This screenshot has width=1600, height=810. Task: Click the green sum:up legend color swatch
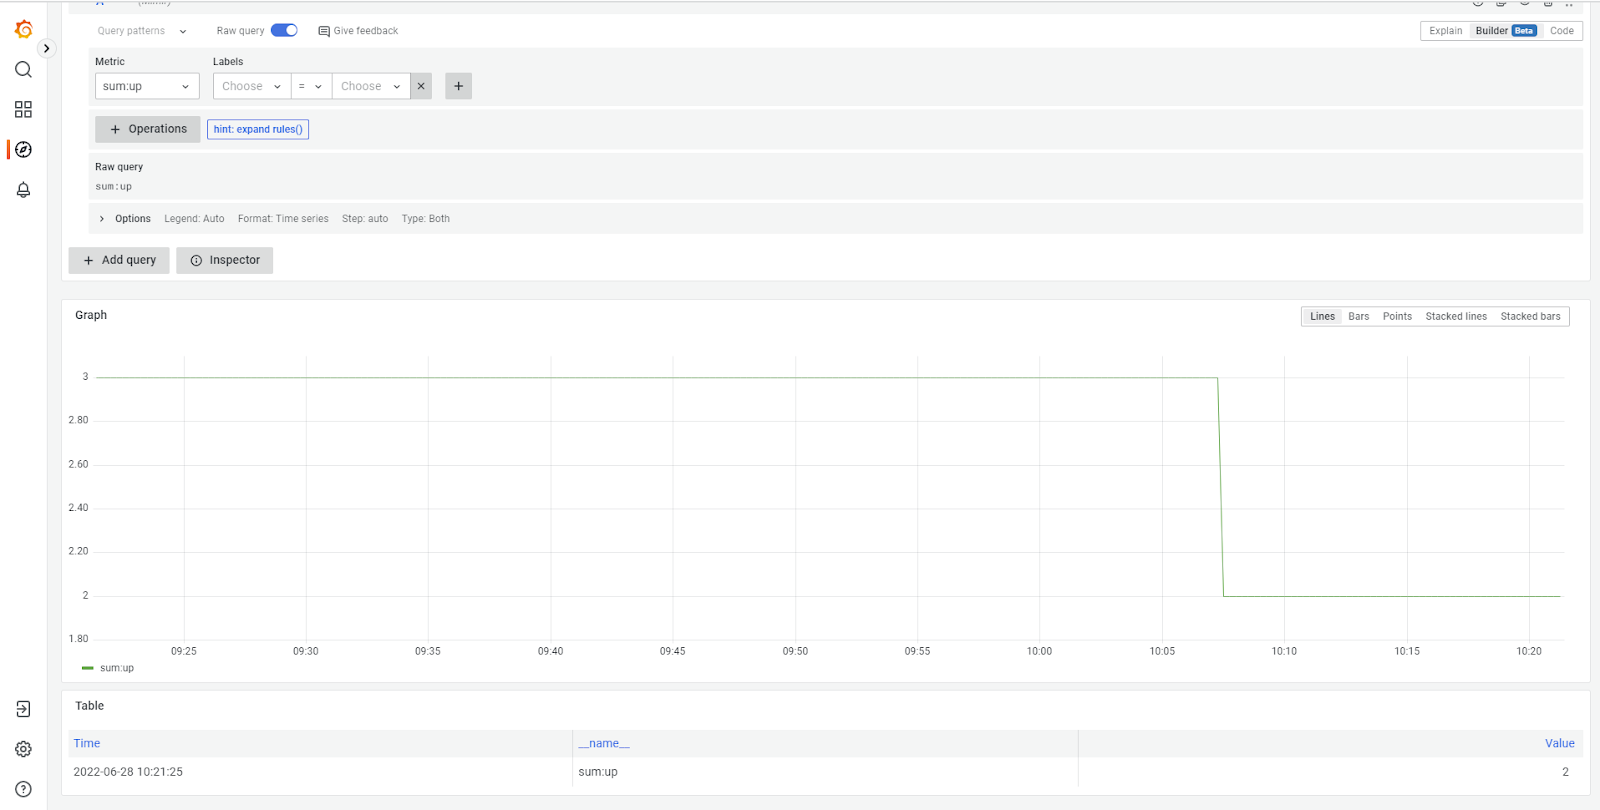click(87, 668)
